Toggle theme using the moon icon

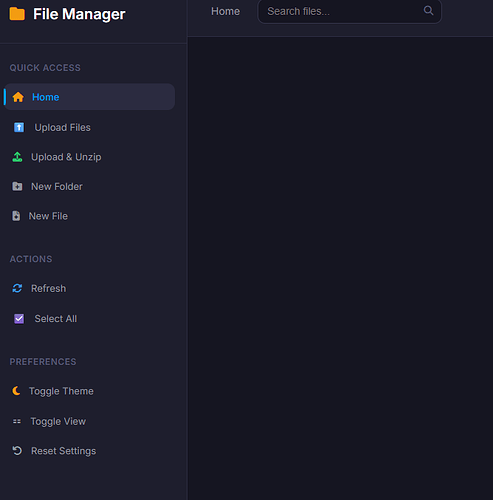[16, 391]
